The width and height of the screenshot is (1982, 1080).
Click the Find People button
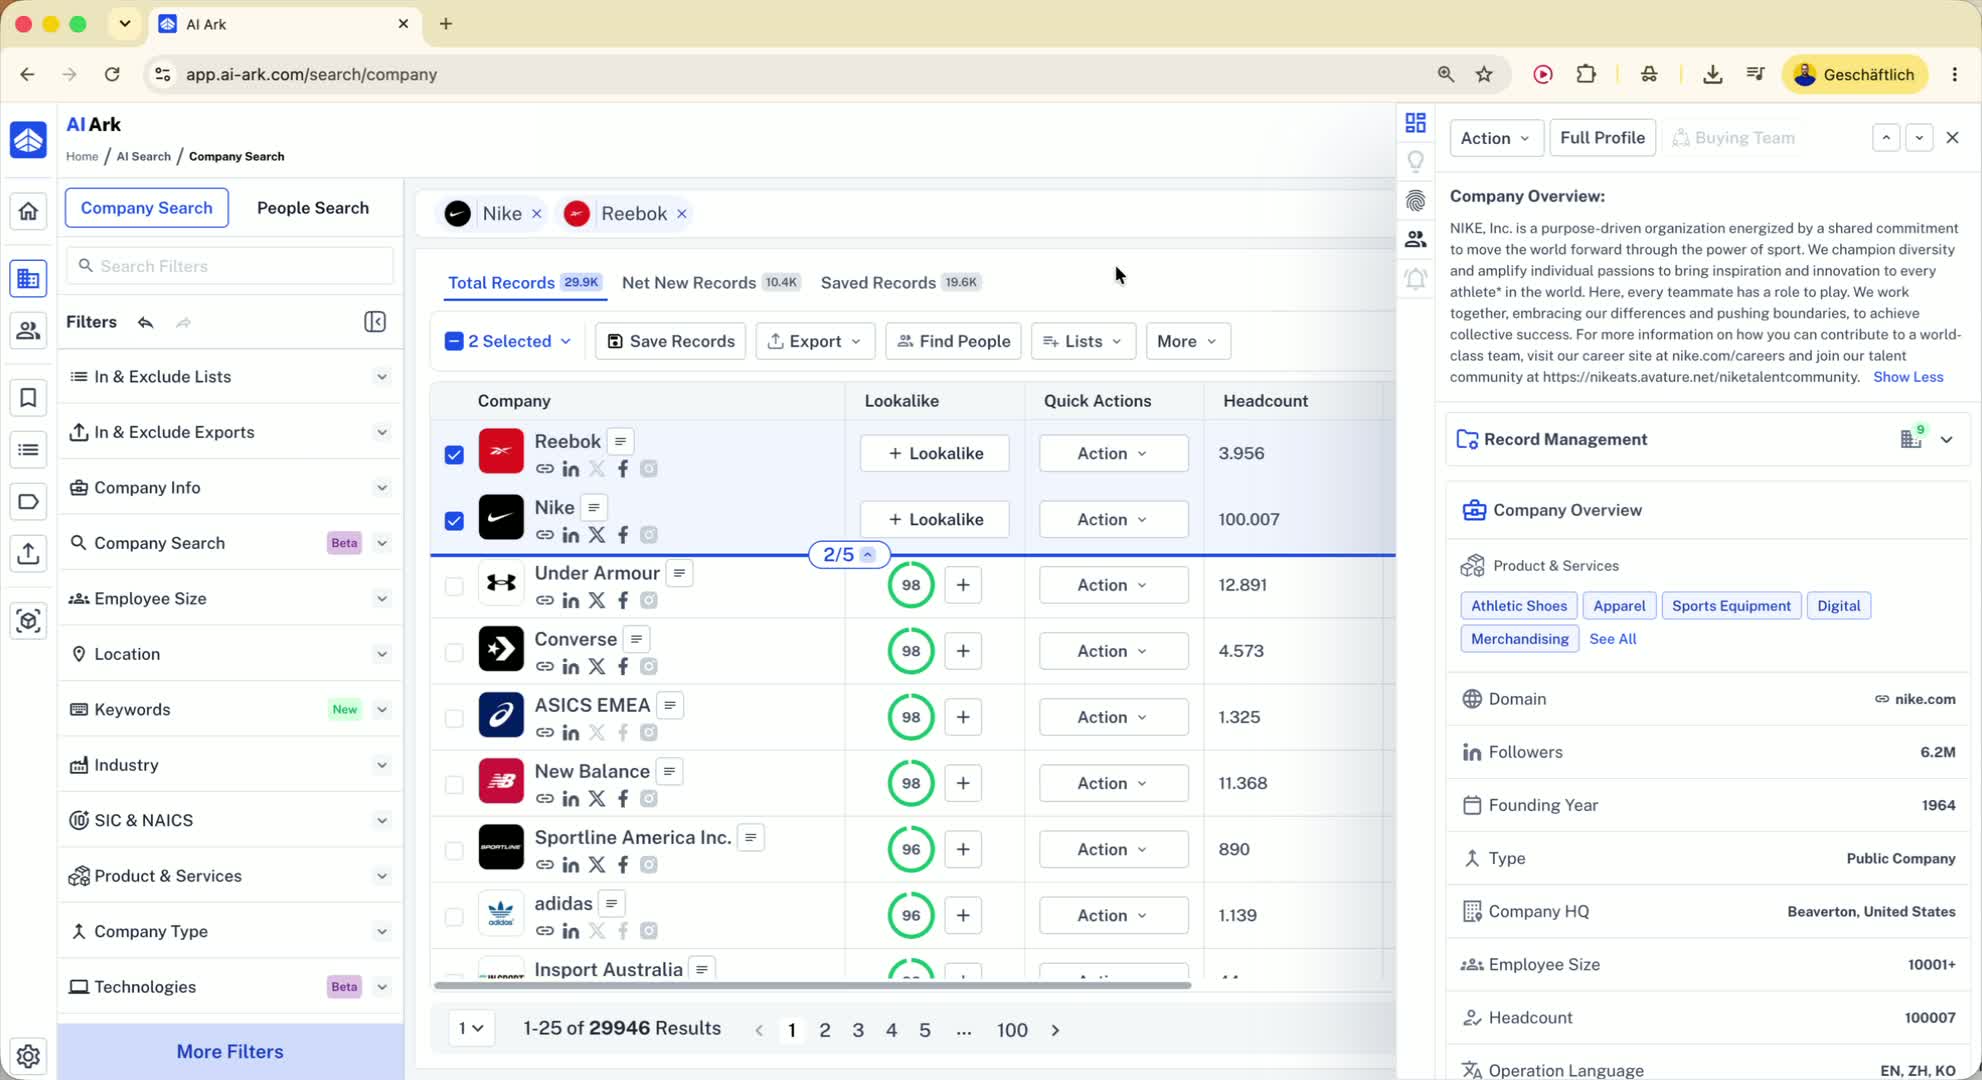tap(953, 341)
